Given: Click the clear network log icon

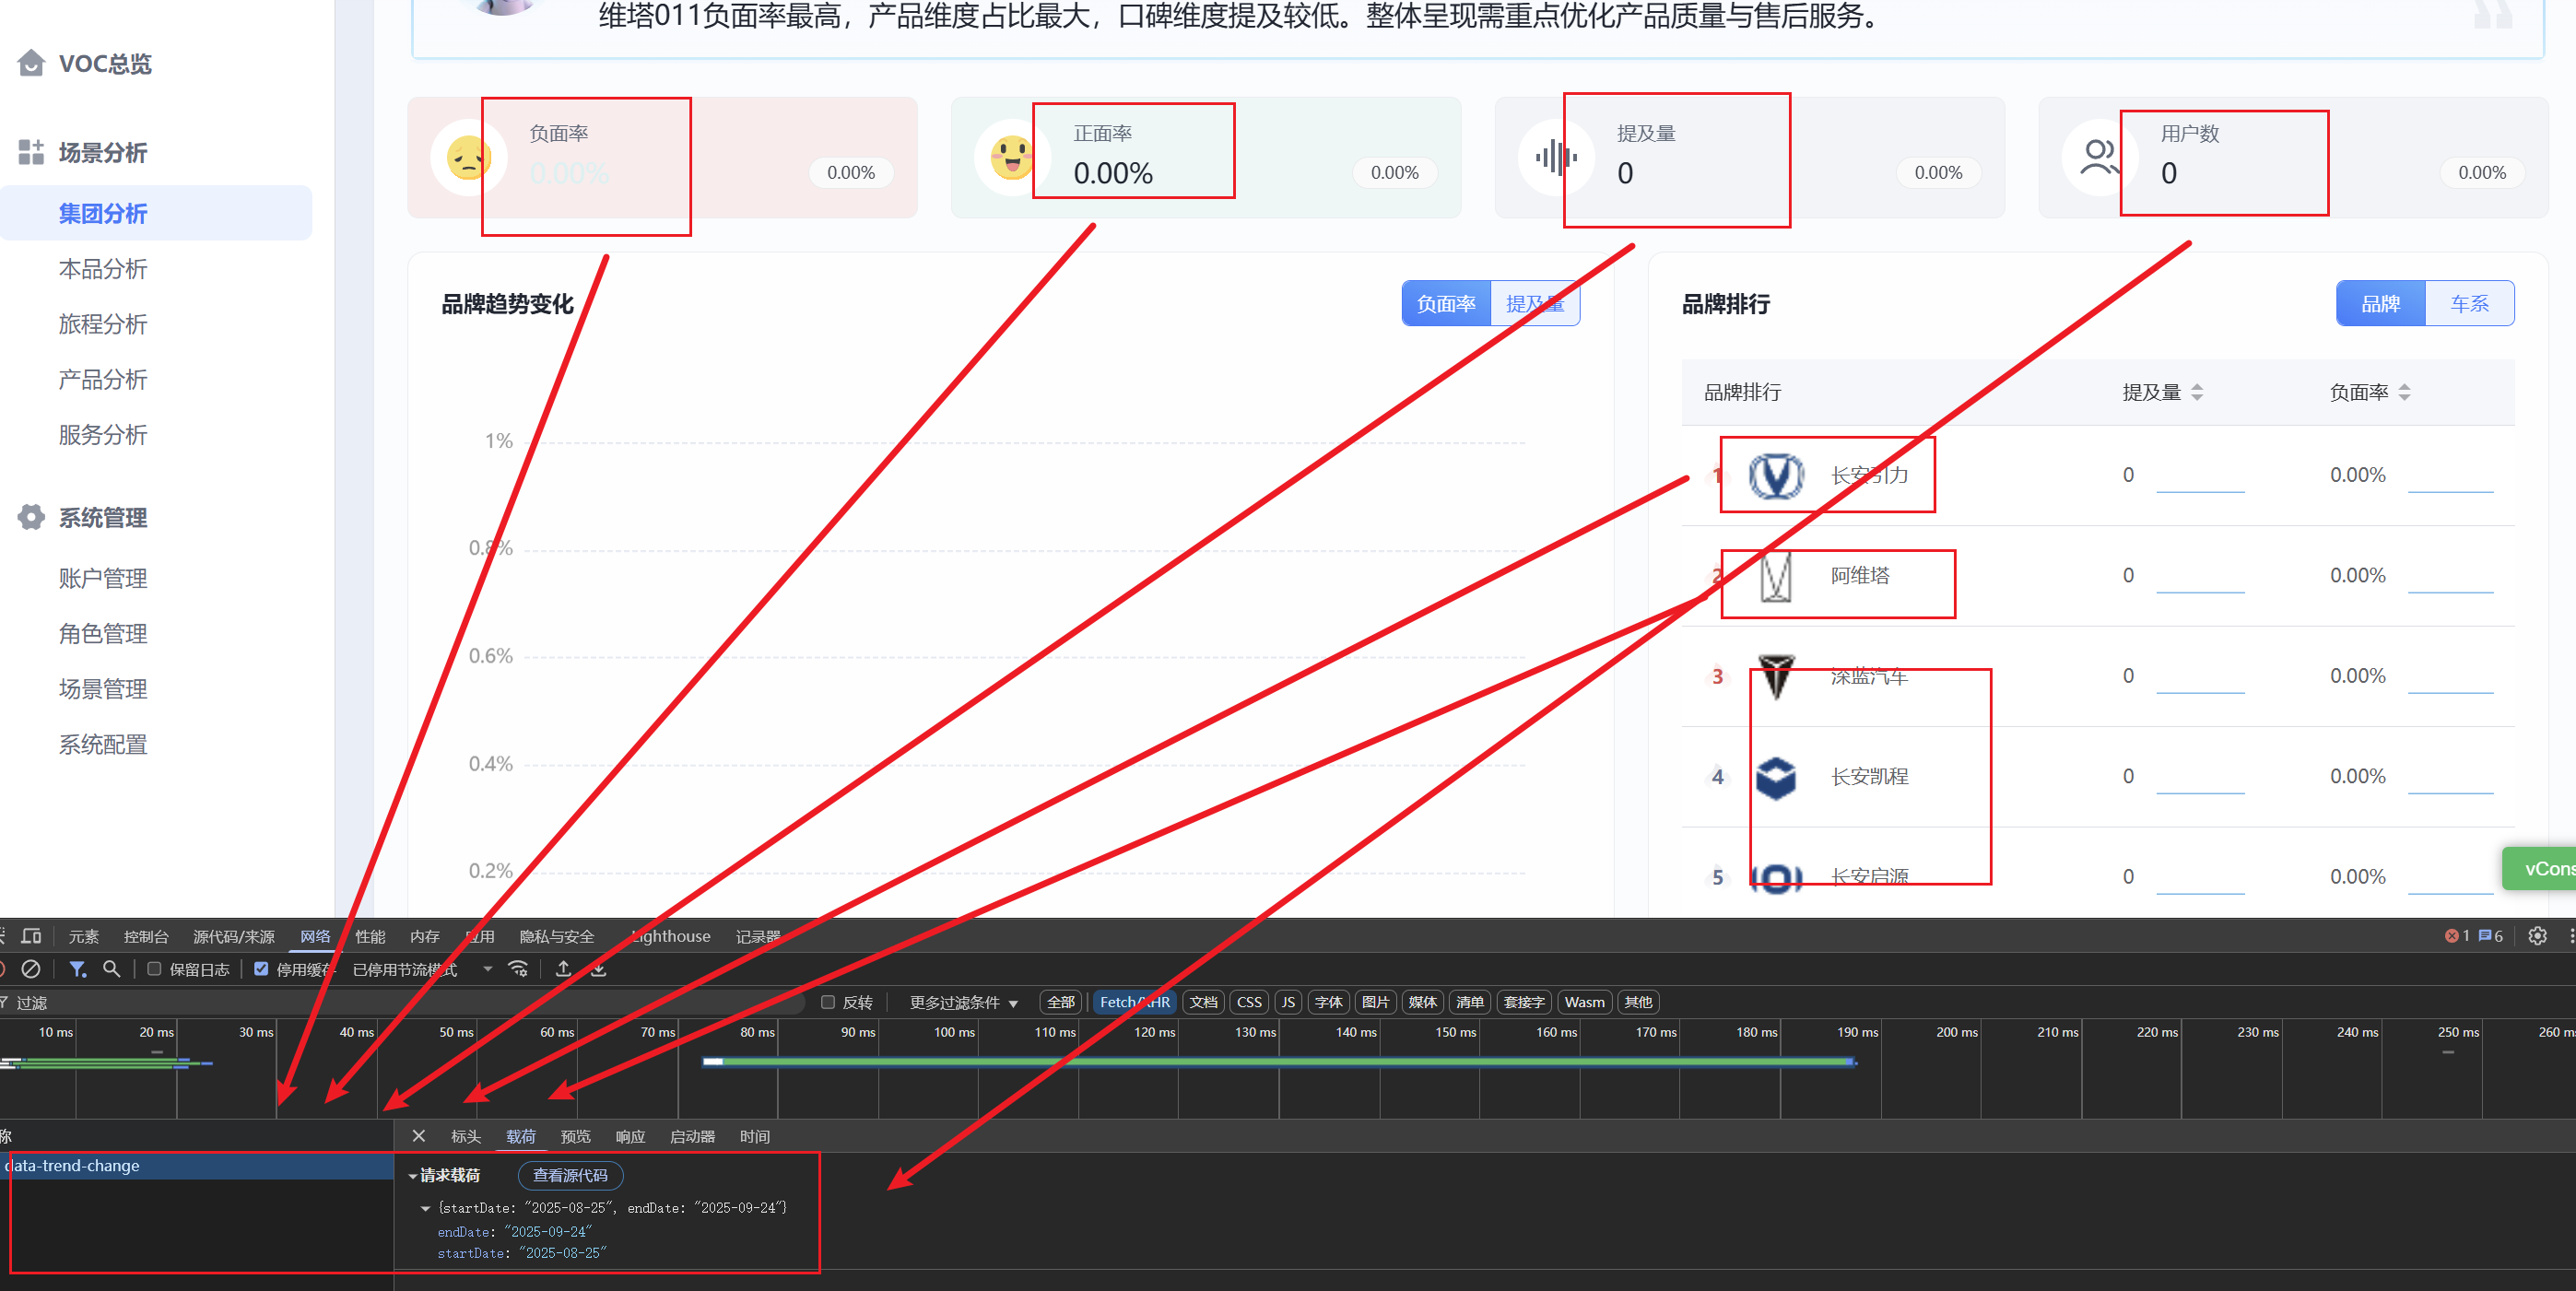Looking at the screenshot, I should [31, 969].
